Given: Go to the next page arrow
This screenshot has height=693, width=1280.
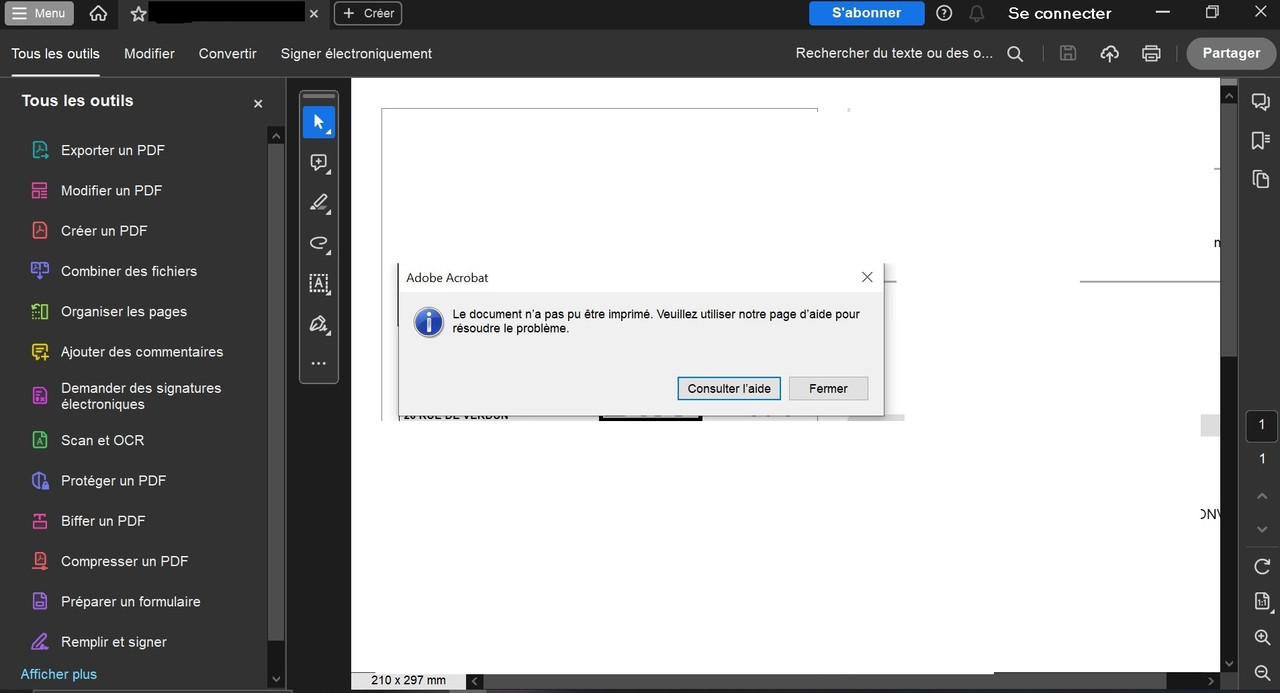Looking at the screenshot, I should [x=1261, y=529].
